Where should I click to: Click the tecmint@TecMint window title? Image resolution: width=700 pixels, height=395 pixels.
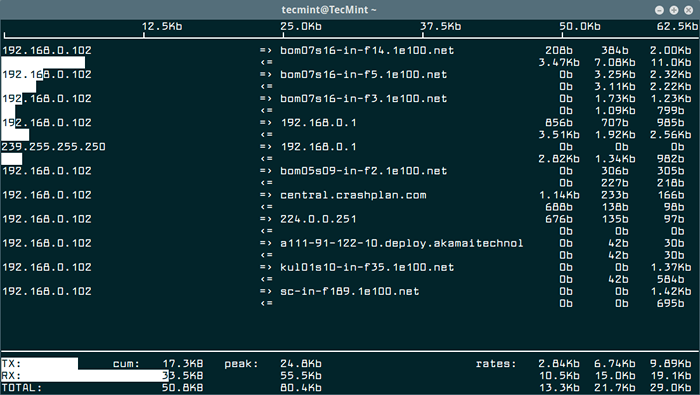(329, 9)
